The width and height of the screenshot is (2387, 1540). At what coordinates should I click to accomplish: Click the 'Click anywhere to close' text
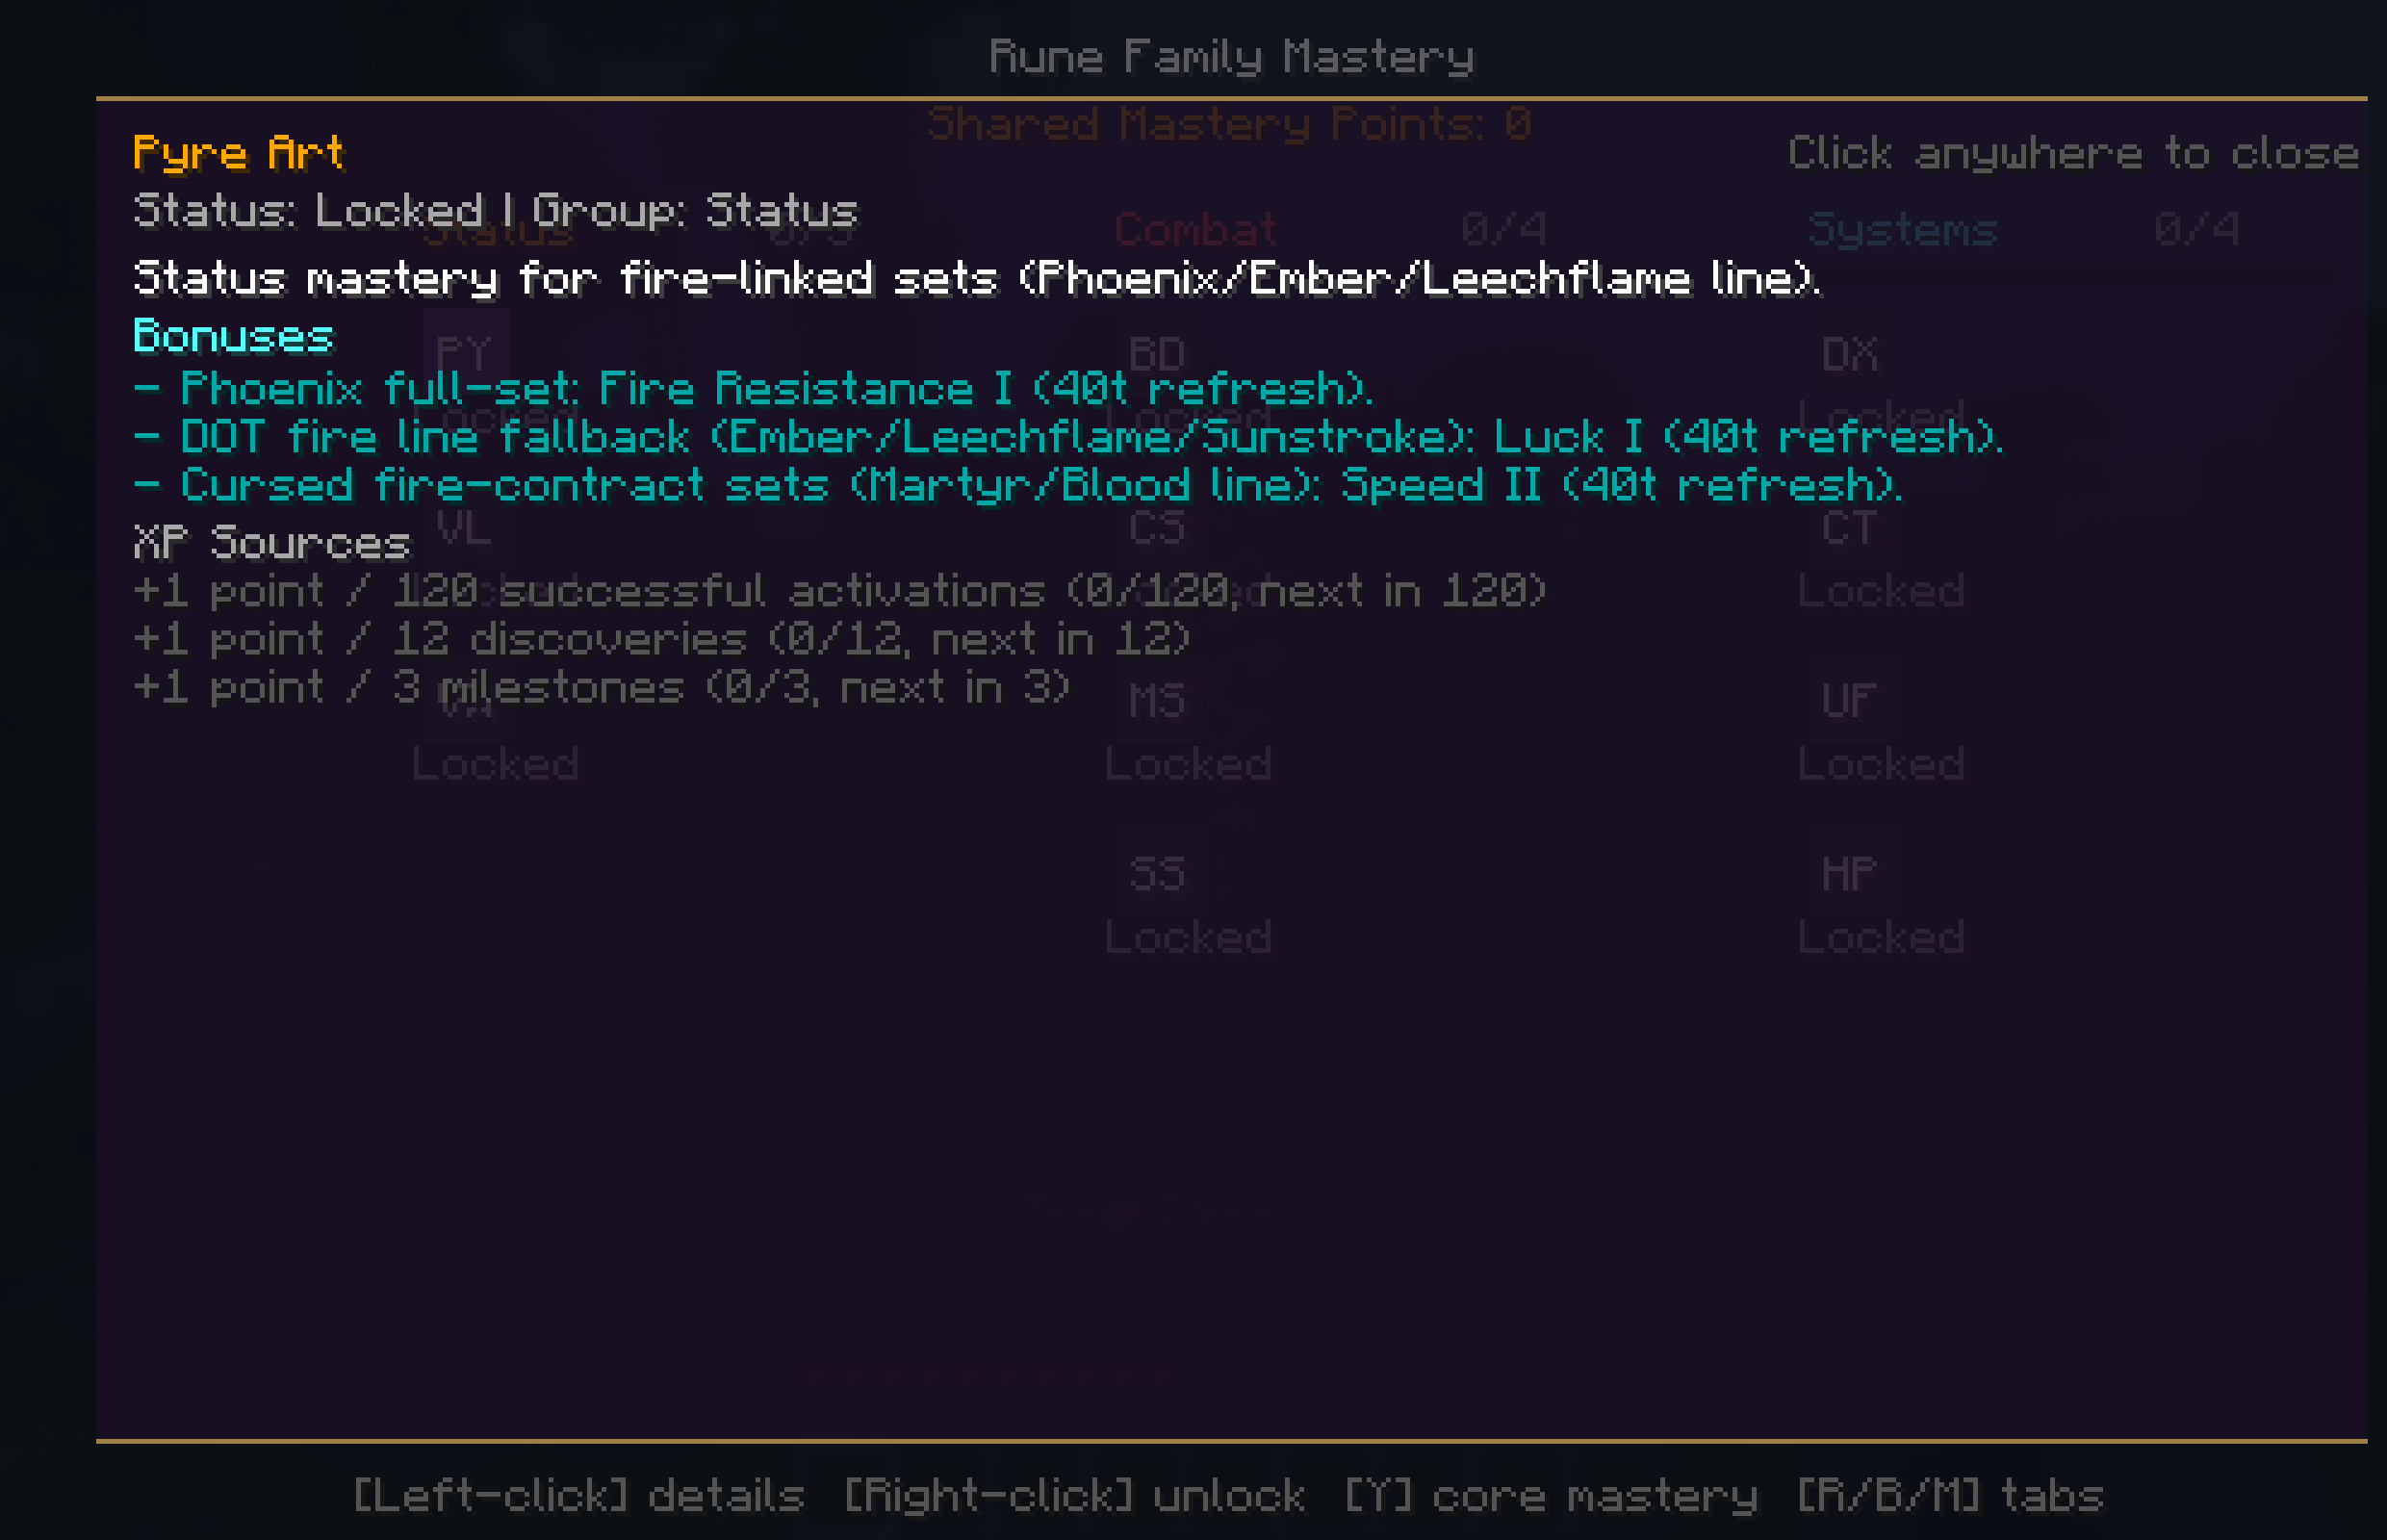2073,154
